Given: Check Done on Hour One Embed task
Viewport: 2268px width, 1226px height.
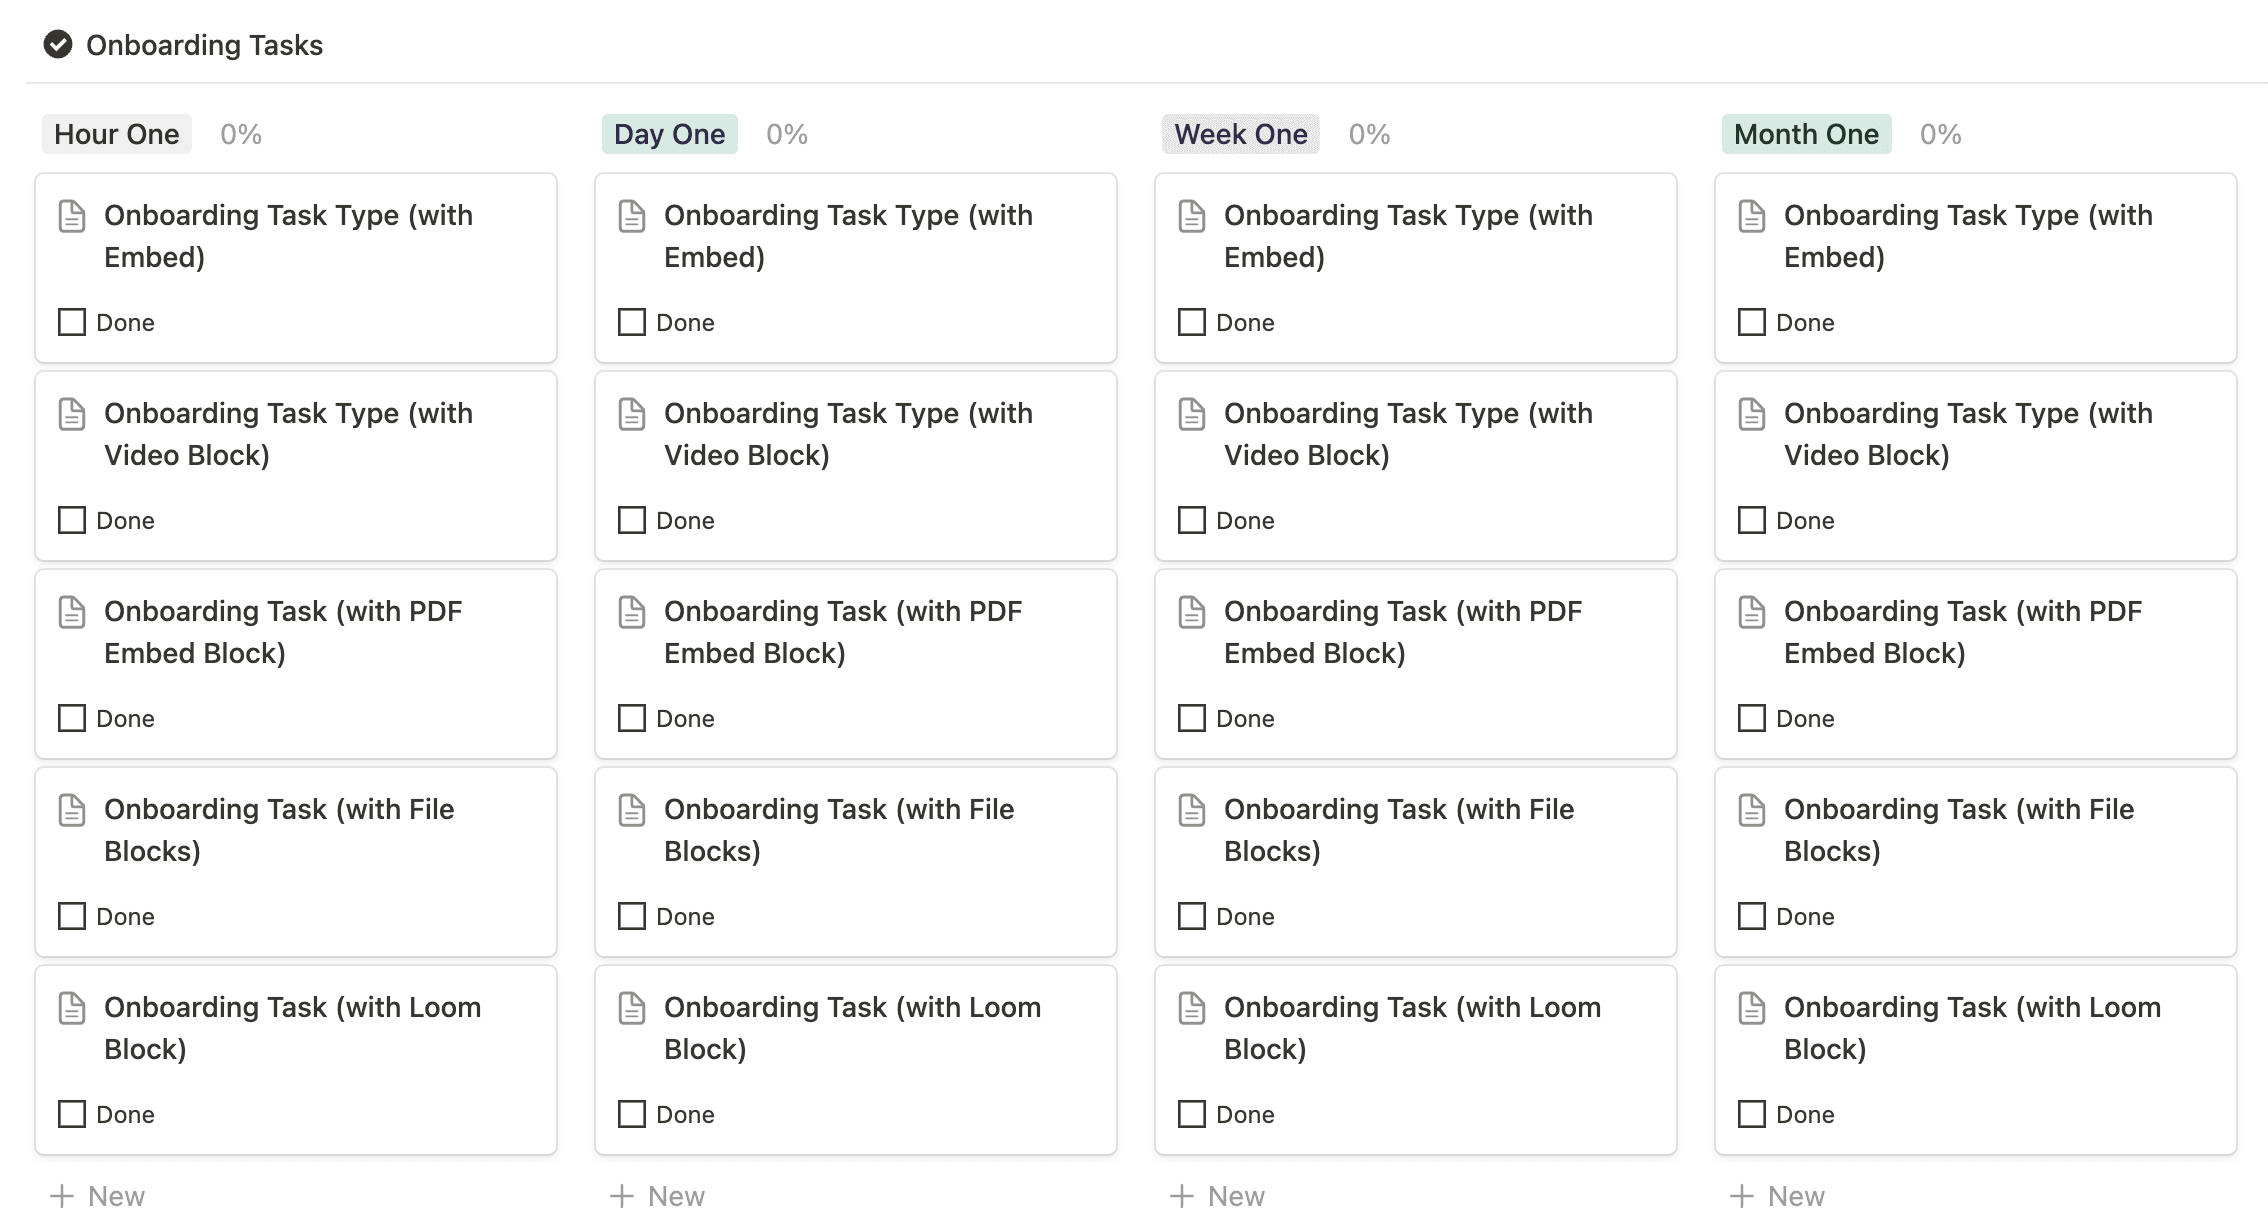Looking at the screenshot, I should pyautogui.click(x=72, y=322).
